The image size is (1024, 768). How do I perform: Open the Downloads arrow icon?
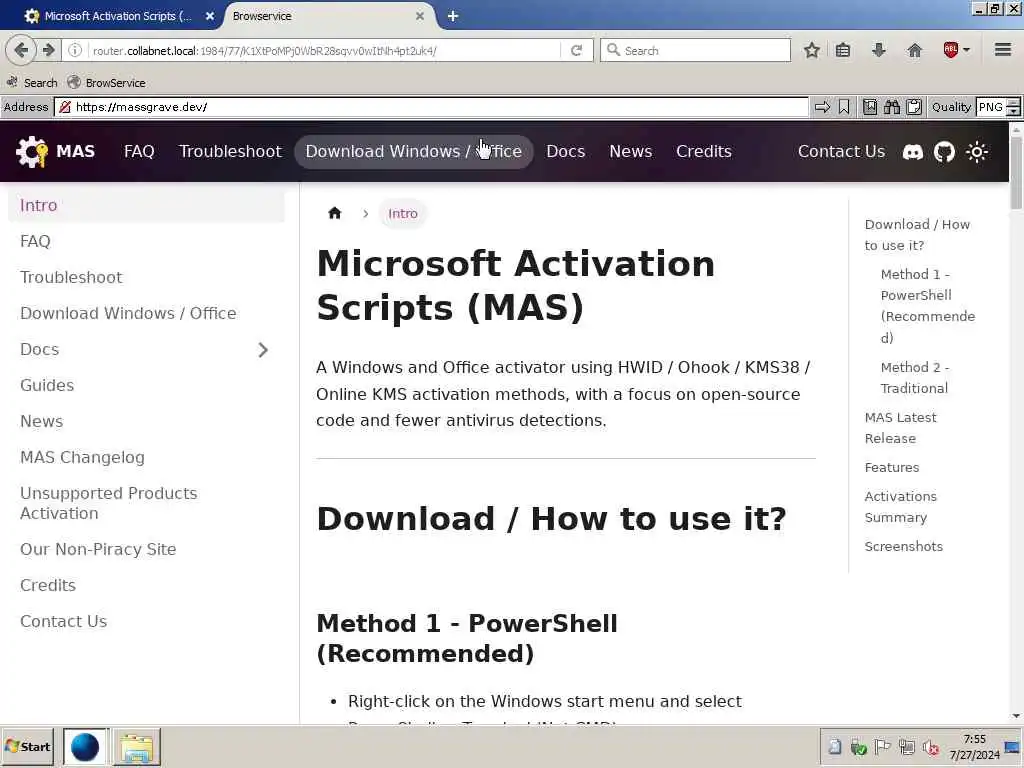click(x=879, y=50)
